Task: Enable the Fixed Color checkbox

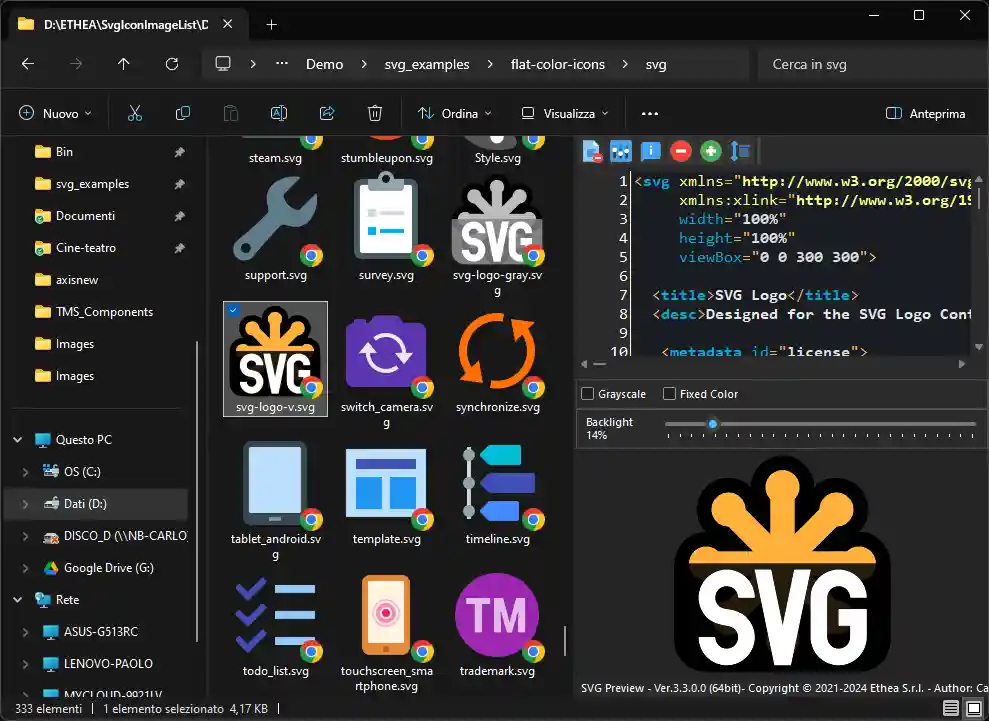Action: click(x=670, y=394)
